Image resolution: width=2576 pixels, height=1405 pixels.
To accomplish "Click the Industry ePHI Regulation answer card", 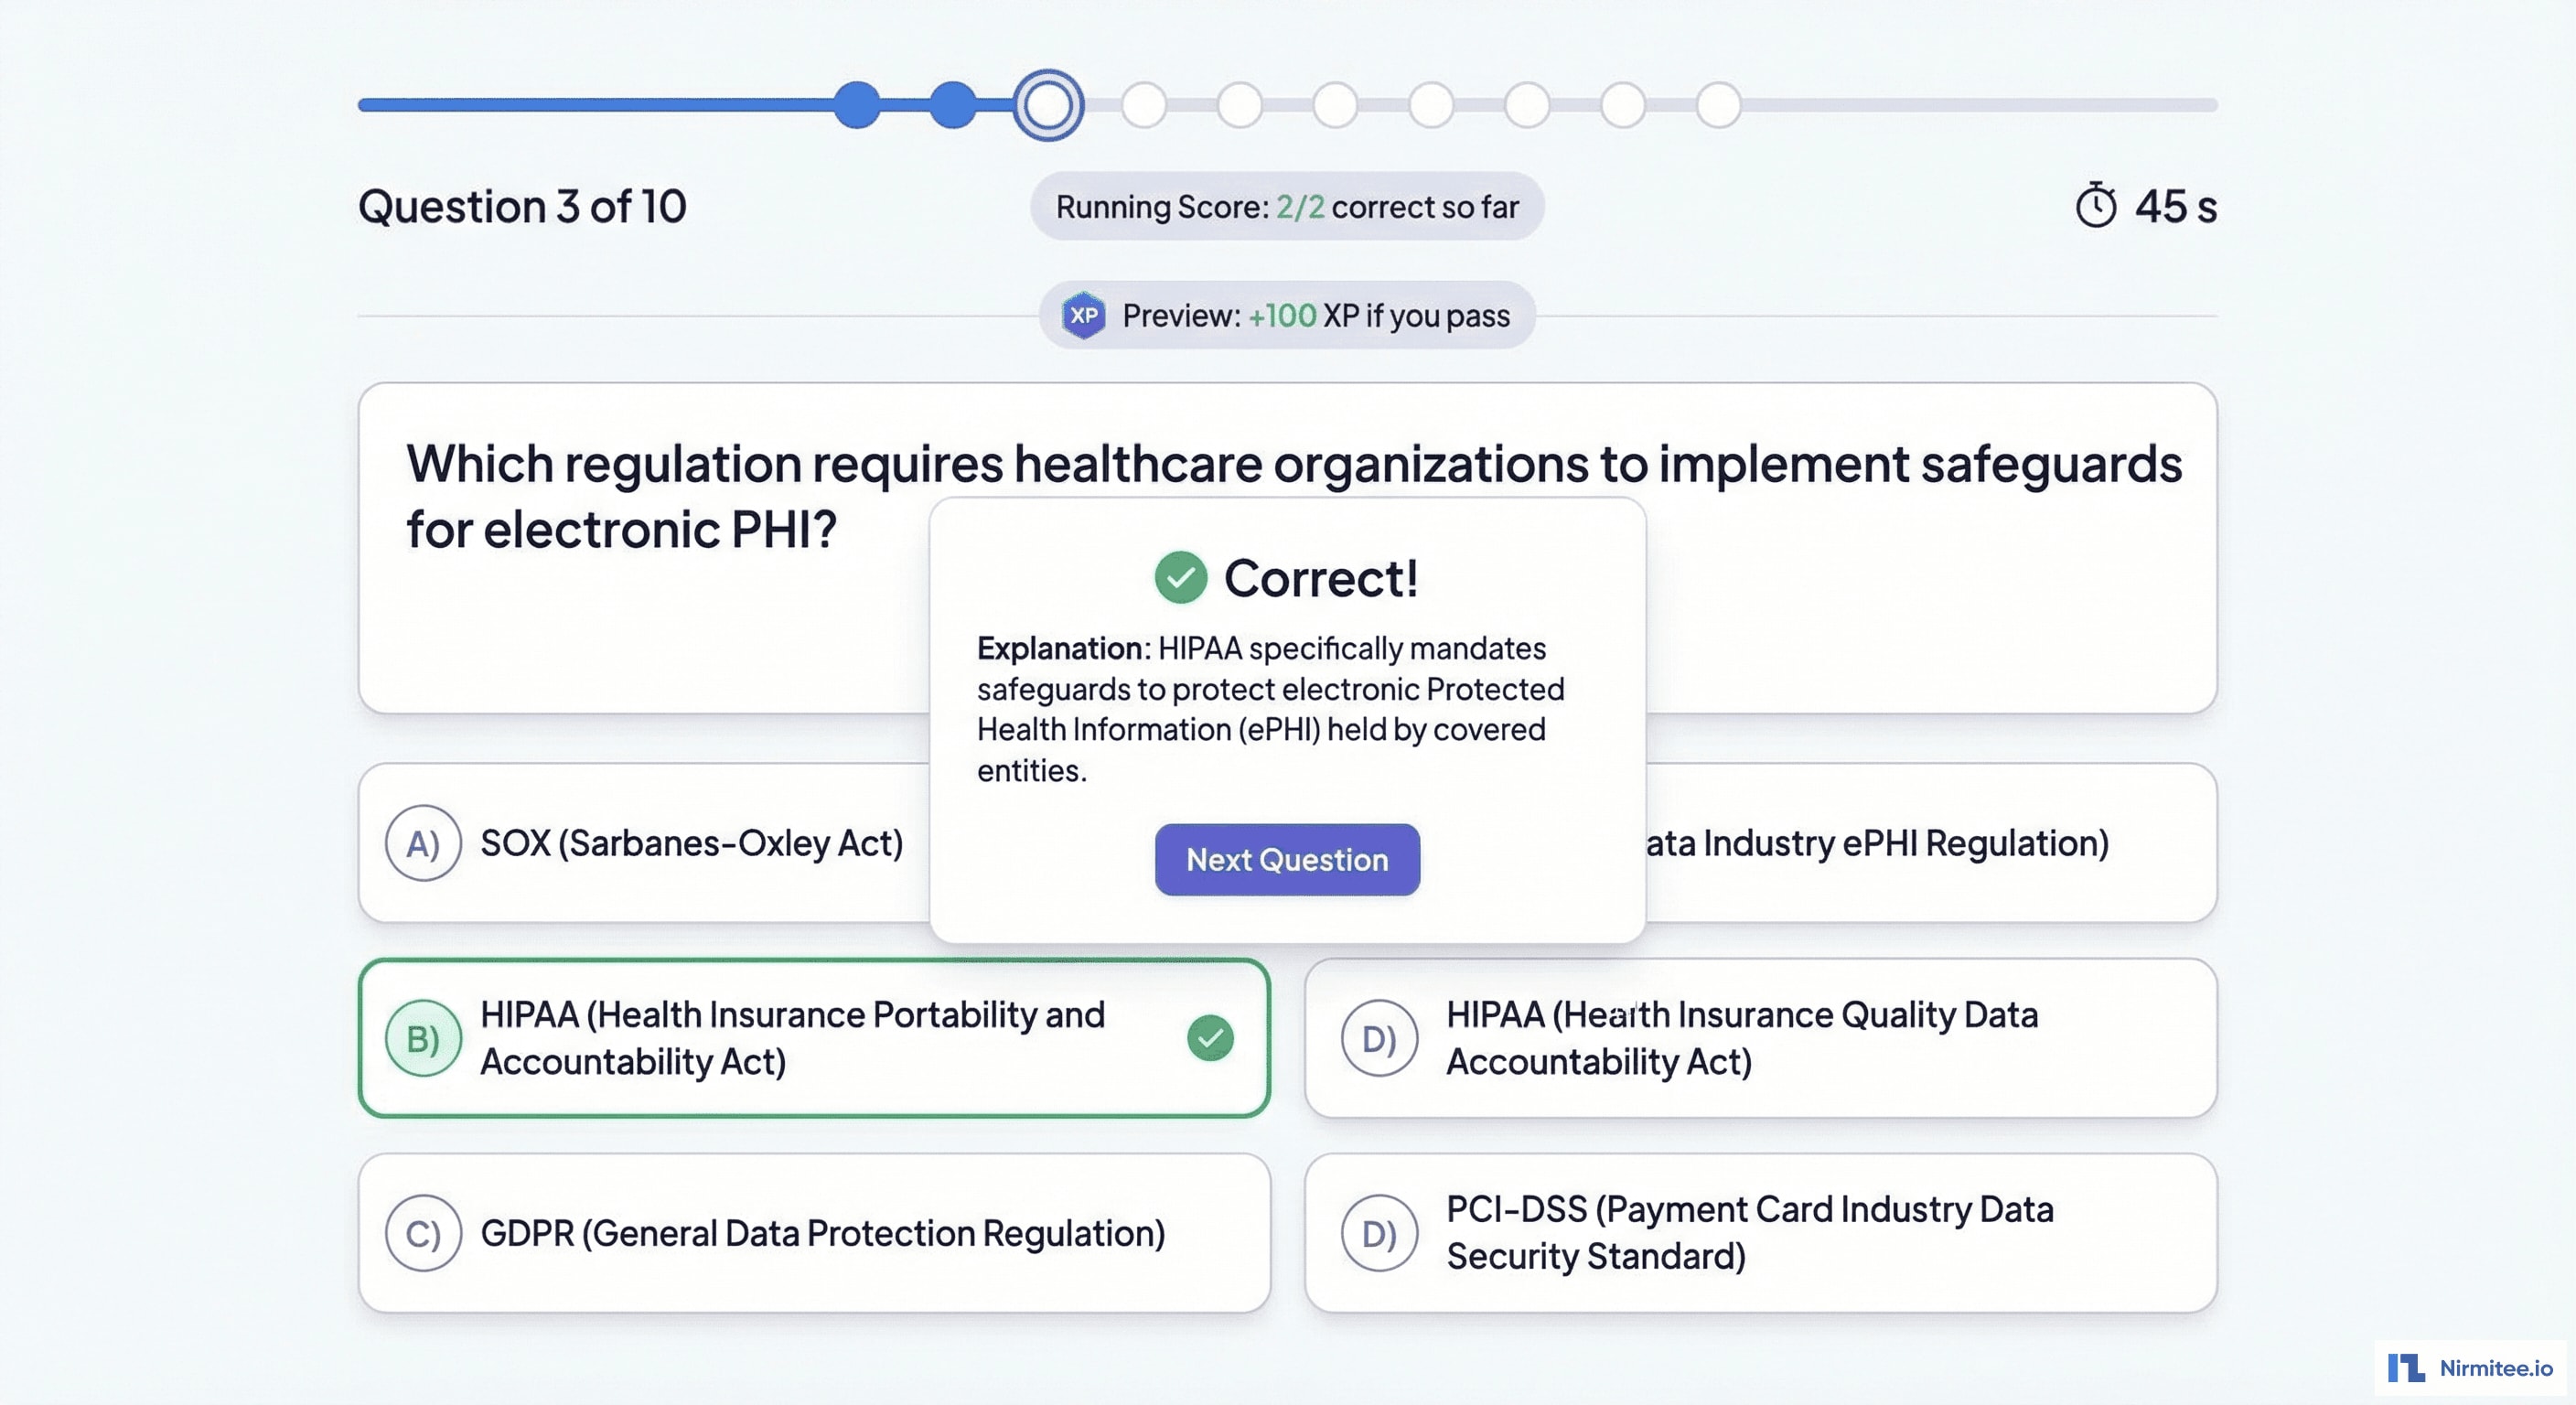I will tap(1930, 843).
